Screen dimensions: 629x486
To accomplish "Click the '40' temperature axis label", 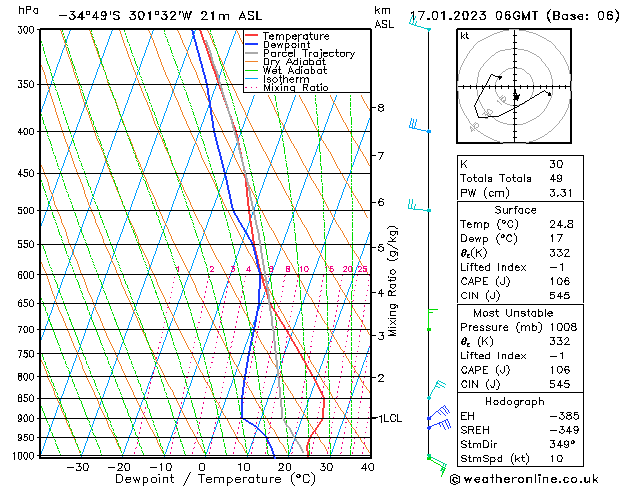I will 367,467.
